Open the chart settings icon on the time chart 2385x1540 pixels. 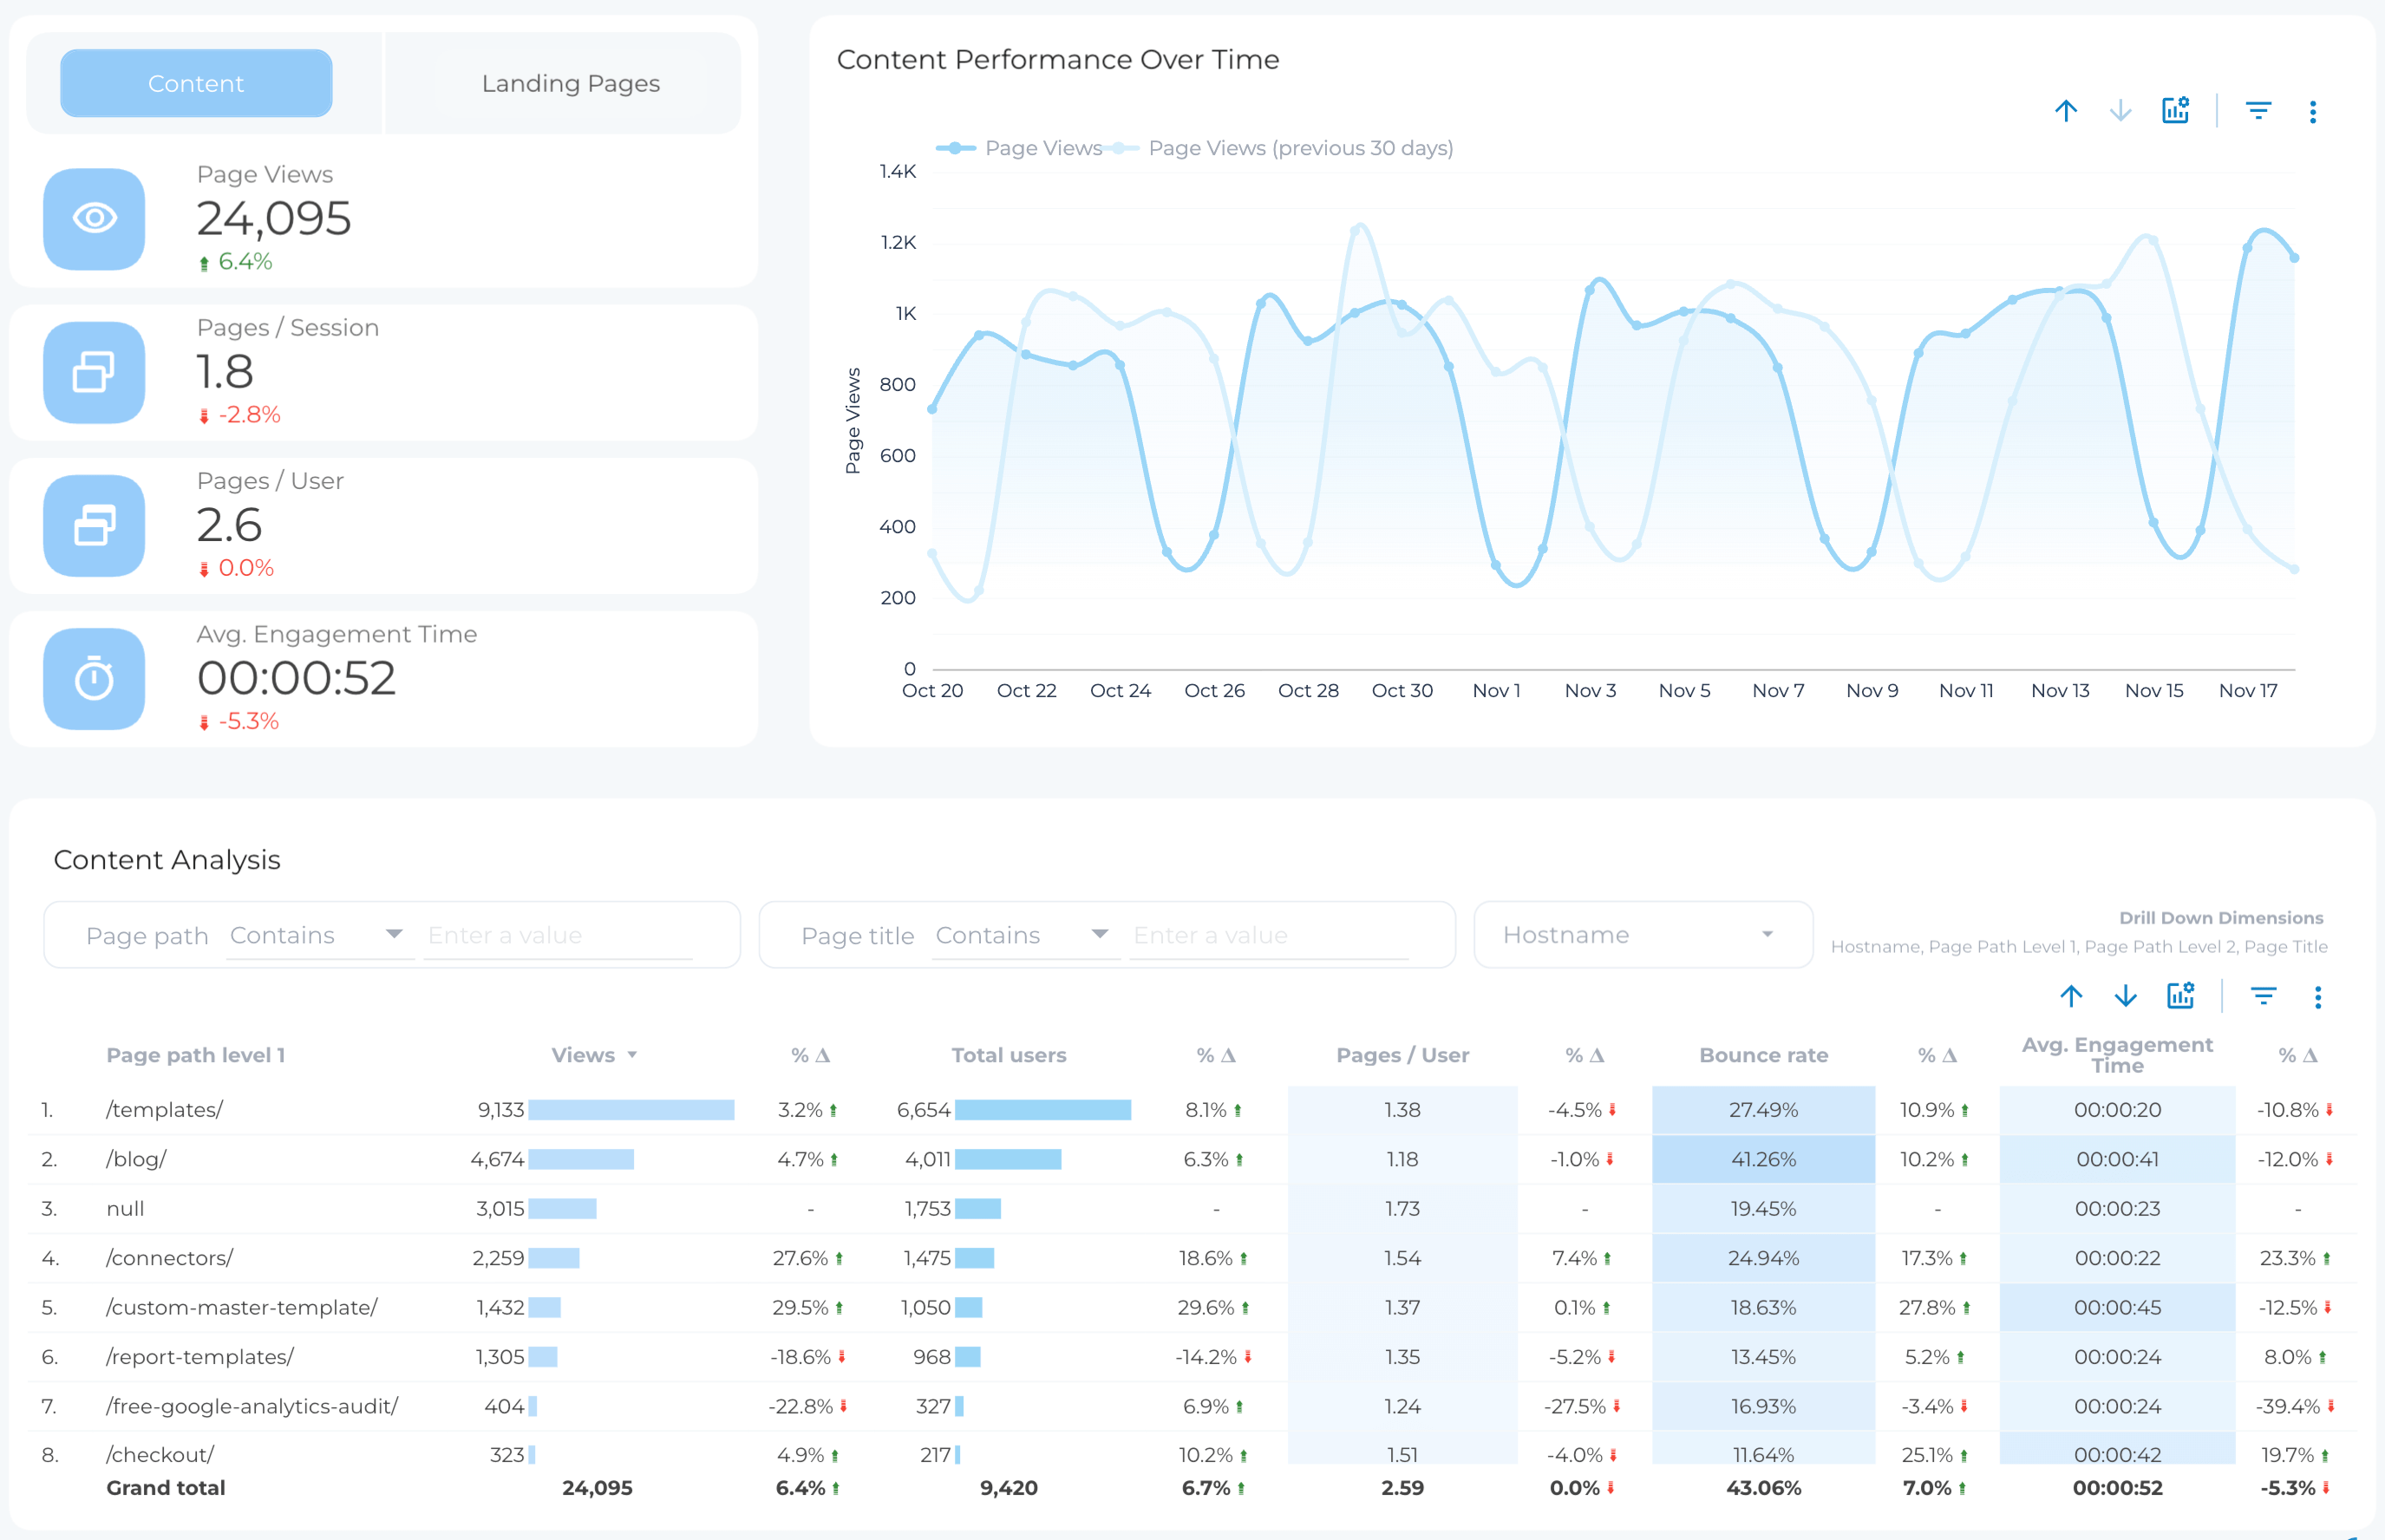coord(2176,111)
